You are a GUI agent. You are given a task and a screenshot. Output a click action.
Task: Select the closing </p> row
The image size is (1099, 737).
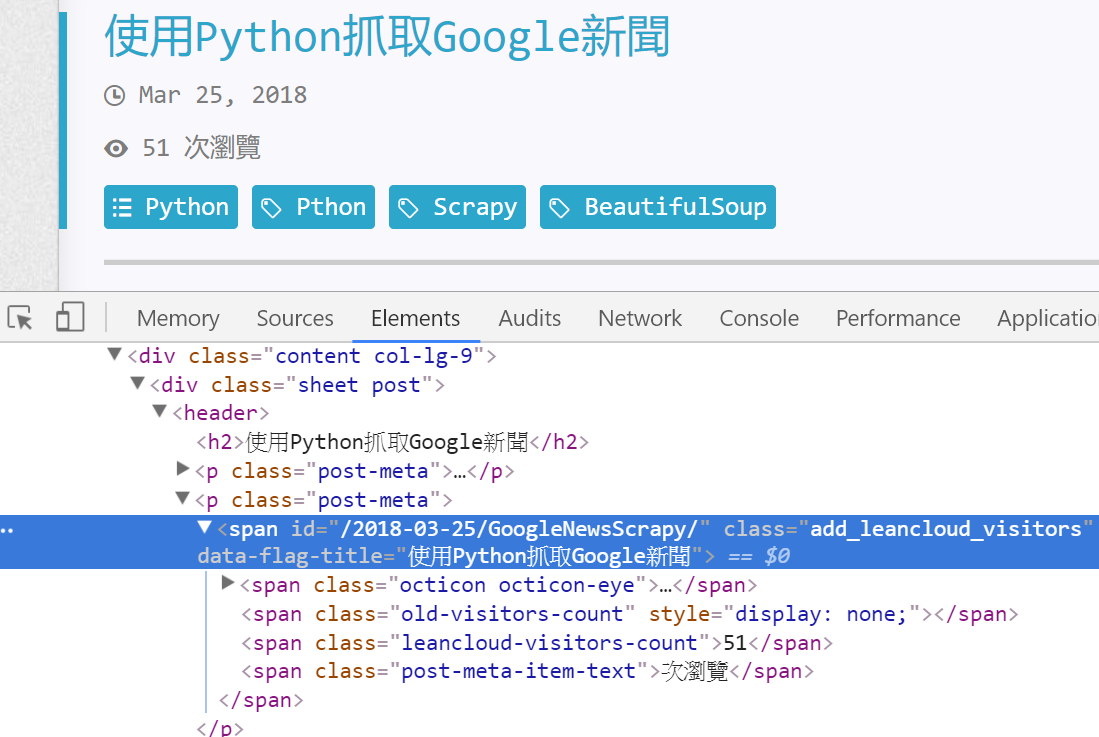pos(220,728)
